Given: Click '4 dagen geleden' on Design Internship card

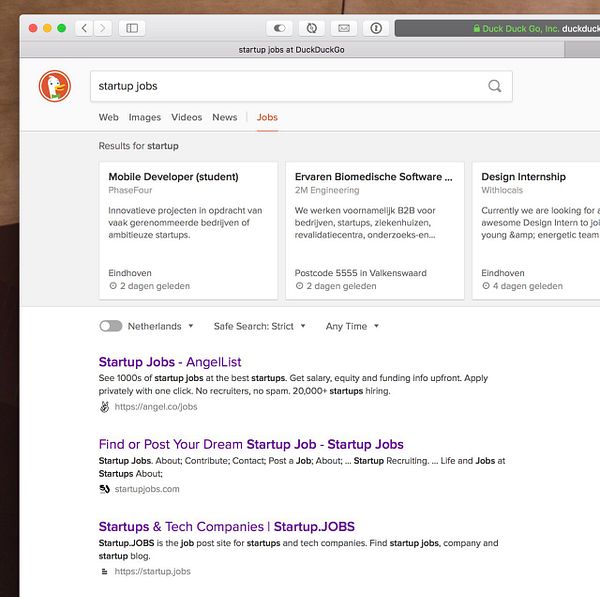Looking at the screenshot, I should pyautogui.click(x=528, y=286).
